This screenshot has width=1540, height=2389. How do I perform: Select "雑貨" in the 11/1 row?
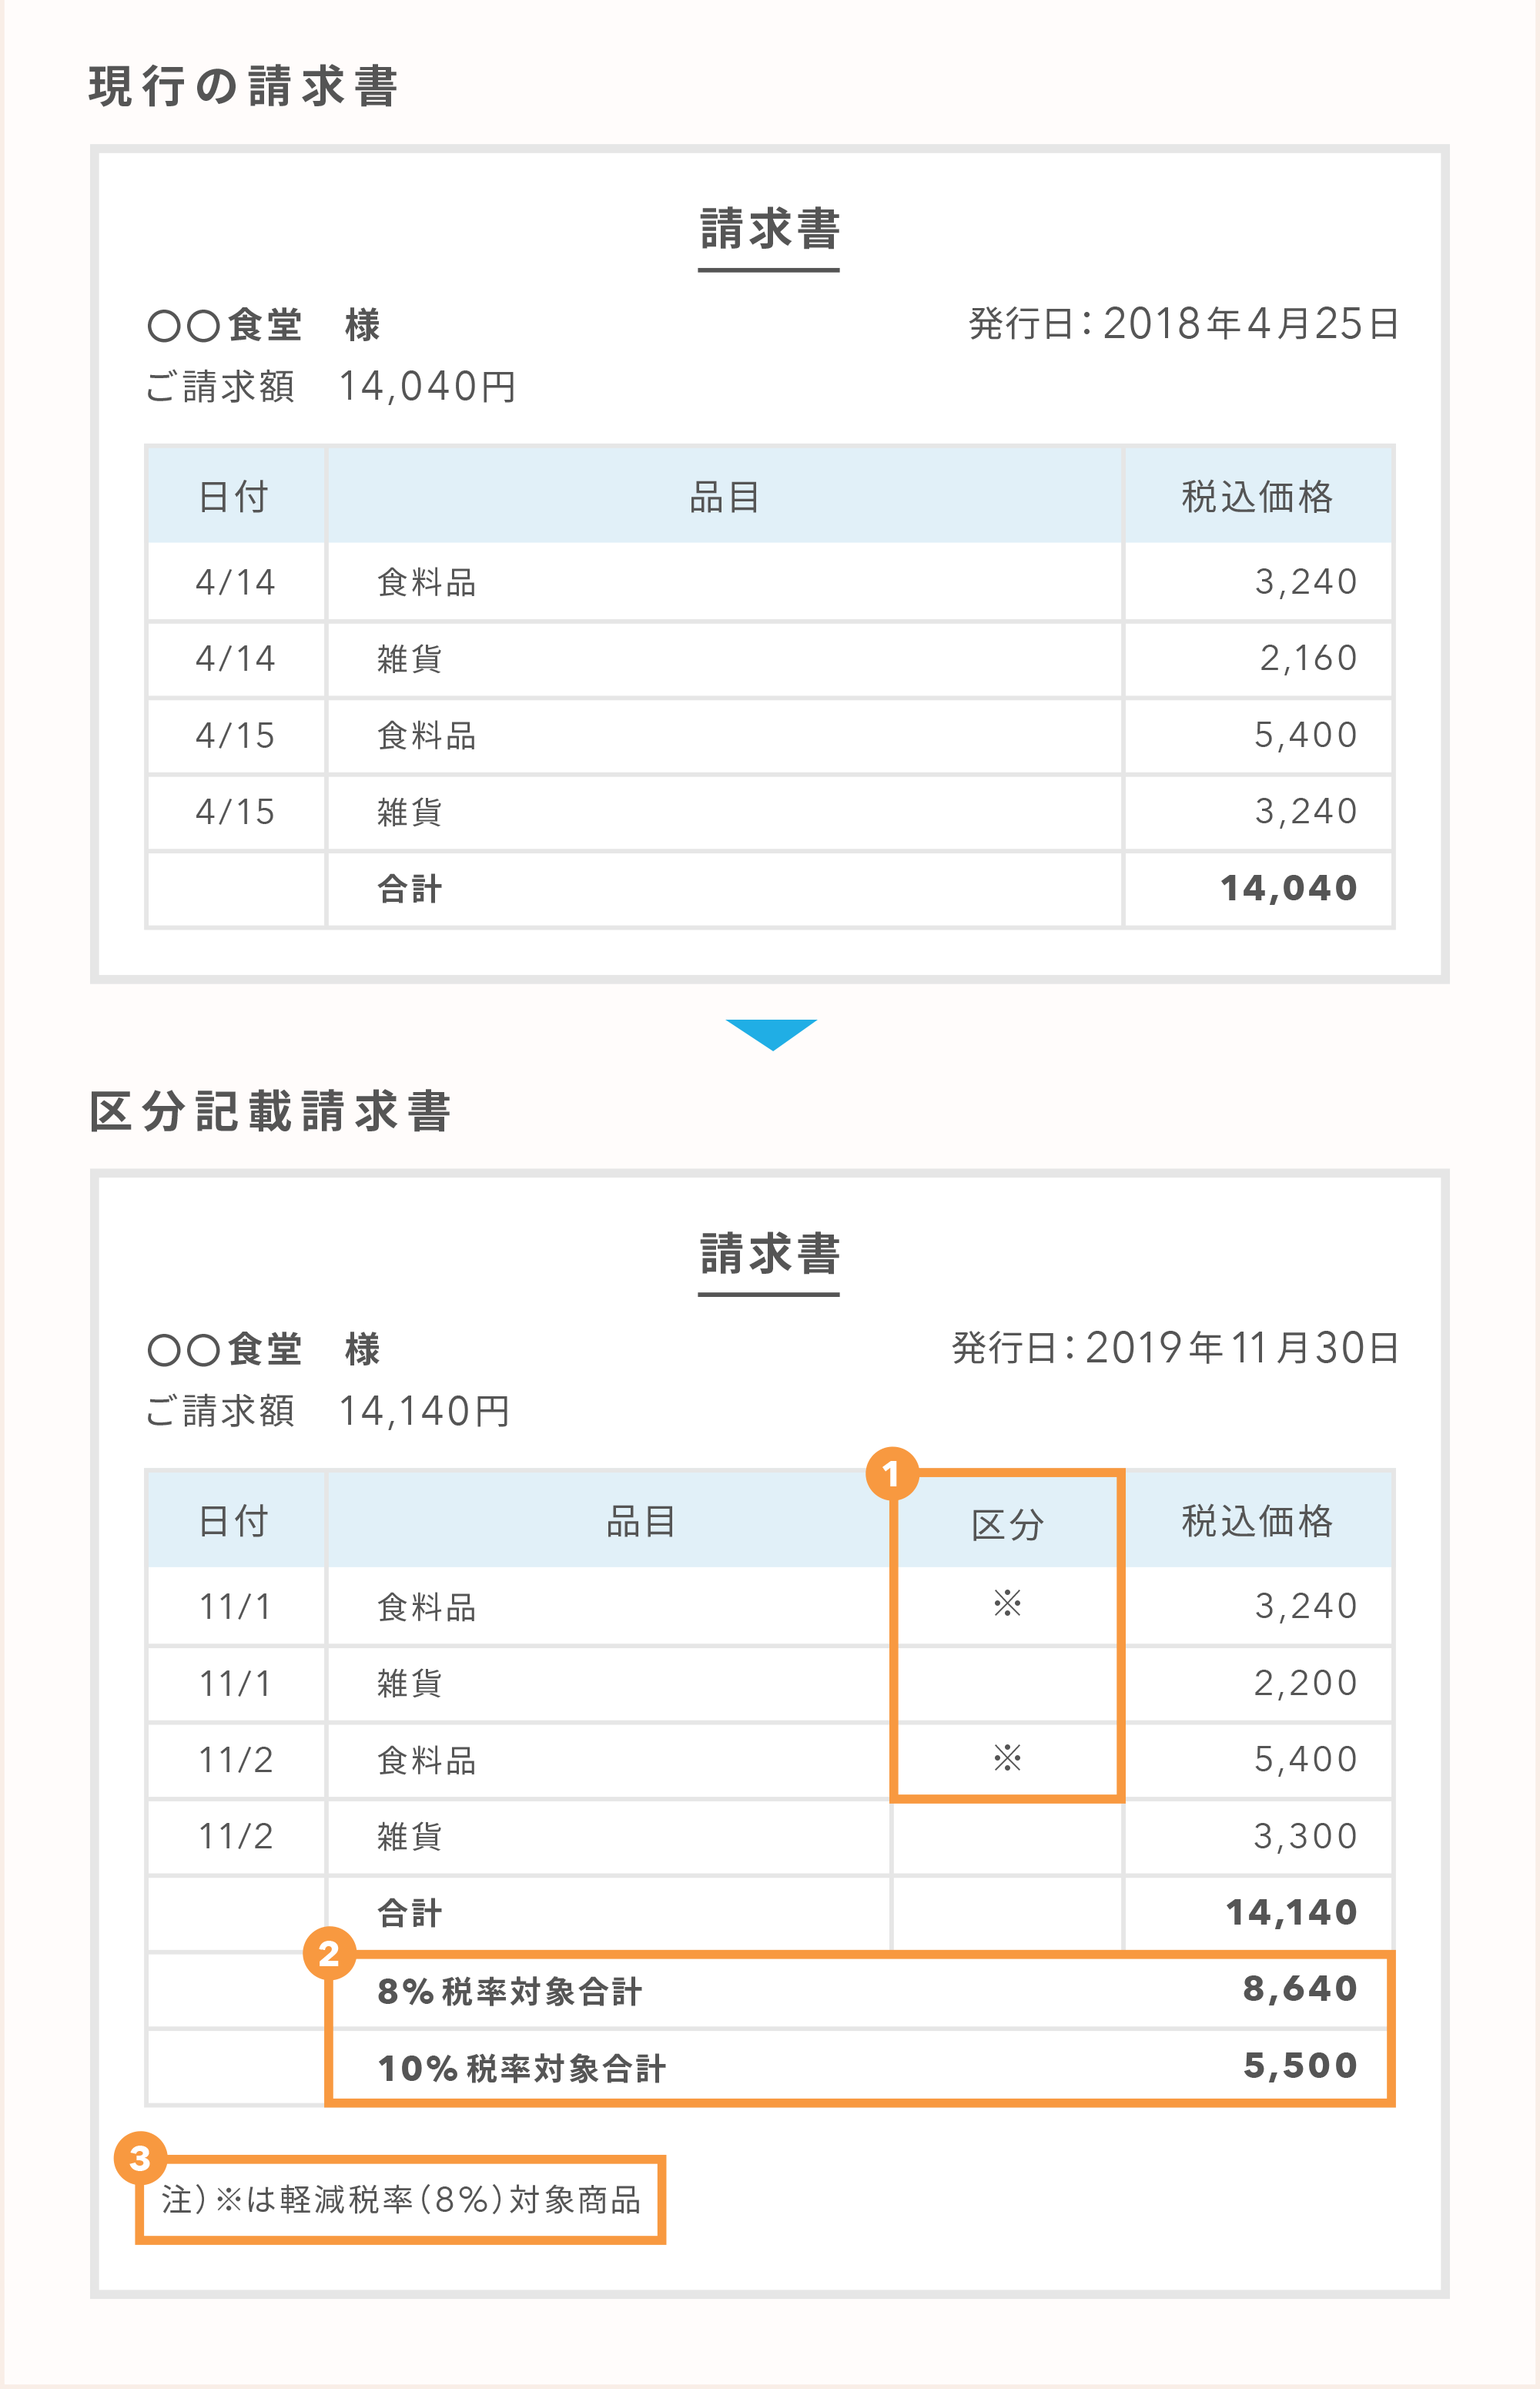(x=409, y=1683)
